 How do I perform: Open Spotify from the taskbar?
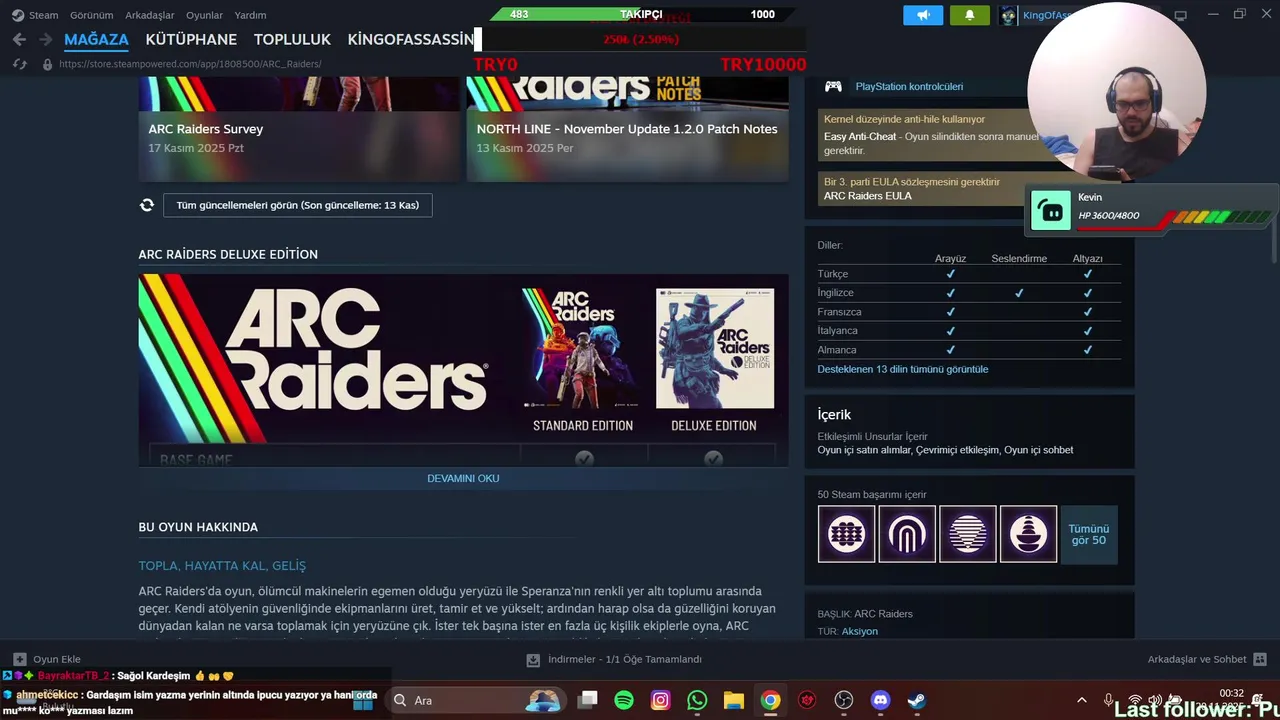coord(624,700)
